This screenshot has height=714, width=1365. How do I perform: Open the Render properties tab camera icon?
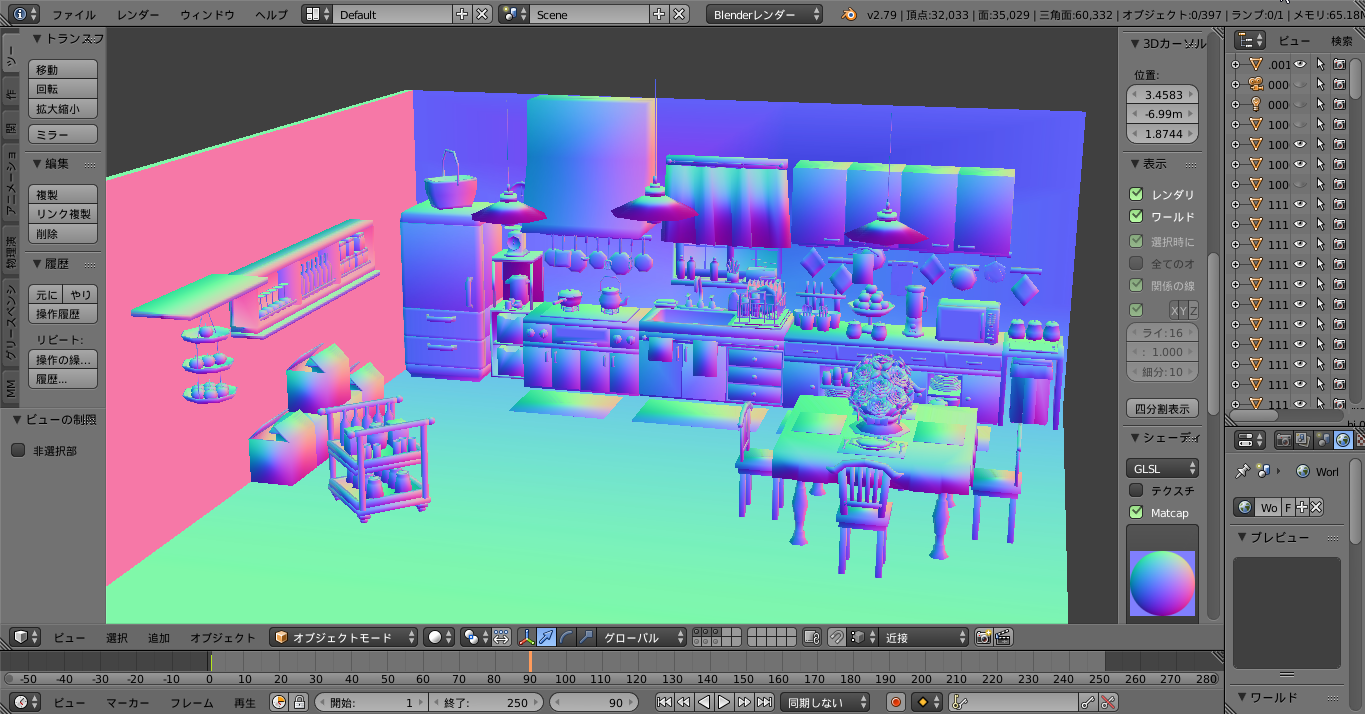point(1284,440)
